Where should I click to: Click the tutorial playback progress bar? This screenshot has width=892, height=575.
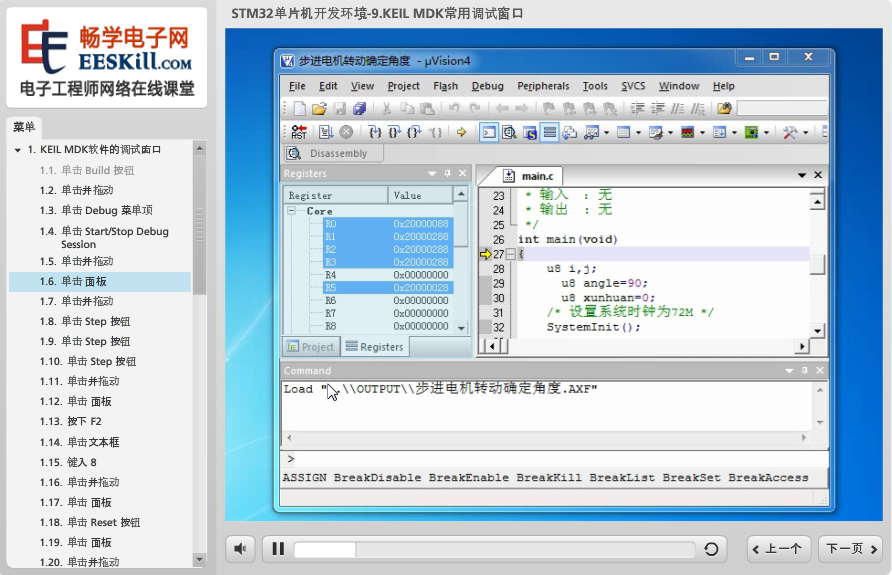[x=494, y=549]
